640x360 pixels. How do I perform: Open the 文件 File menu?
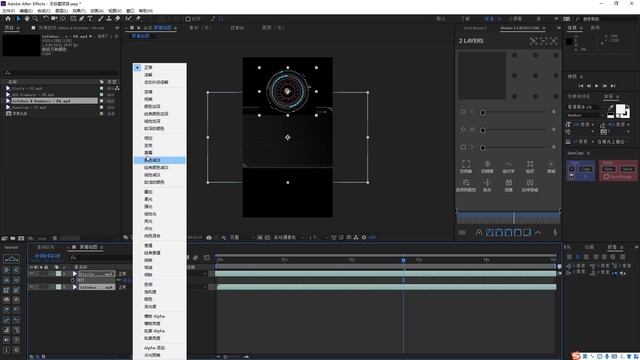tap(8, 11)
